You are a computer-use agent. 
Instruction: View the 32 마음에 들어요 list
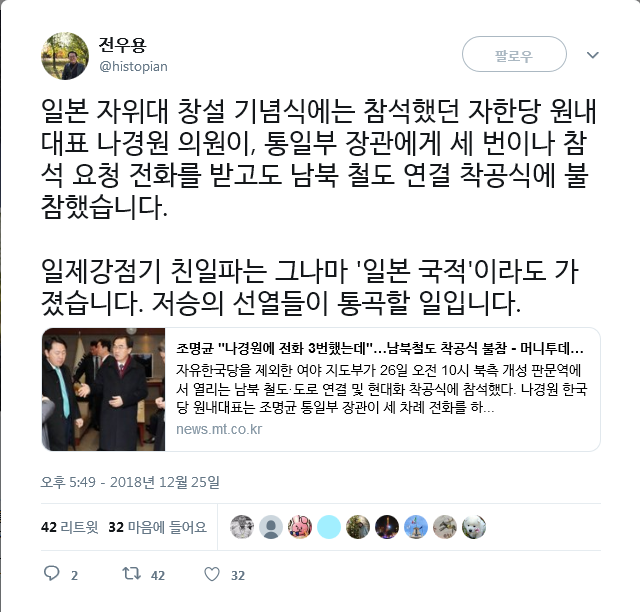pyautogui.click(x=158, y=527)
